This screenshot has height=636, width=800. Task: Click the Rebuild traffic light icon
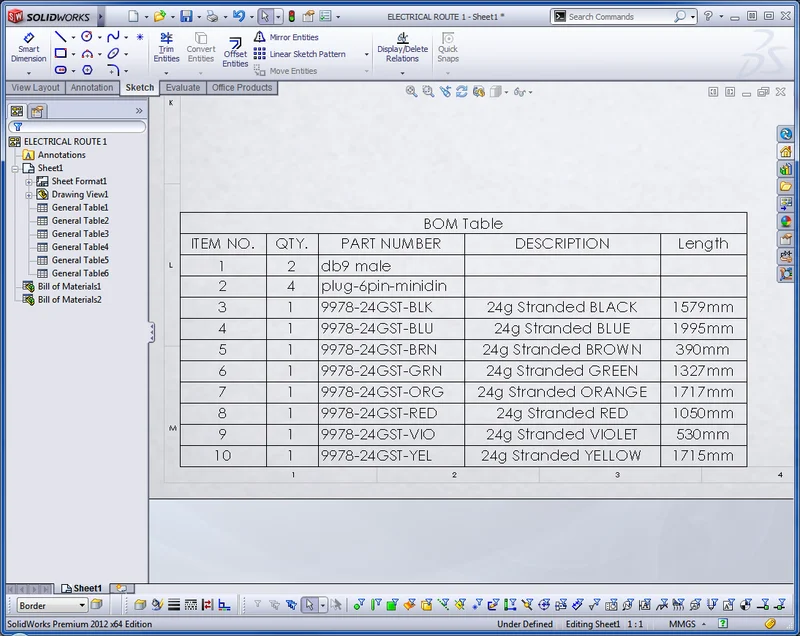[291, 16]
